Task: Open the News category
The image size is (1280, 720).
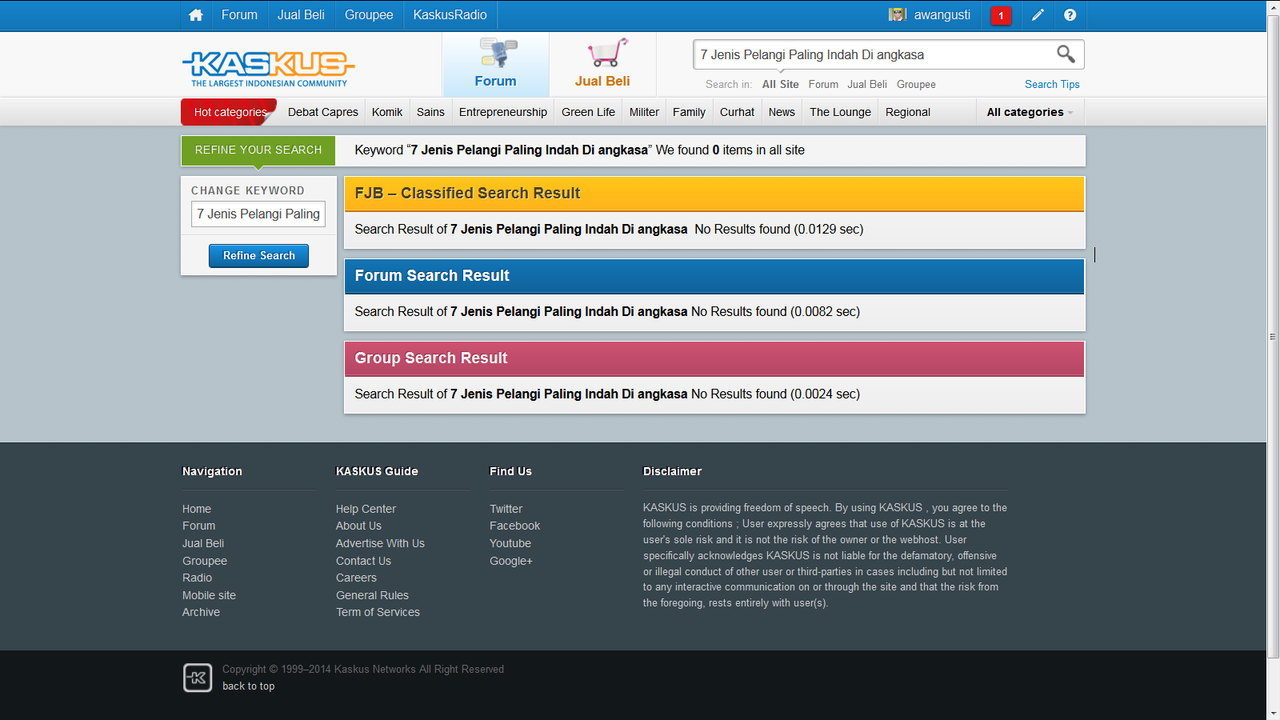Action: click(782, 112)
